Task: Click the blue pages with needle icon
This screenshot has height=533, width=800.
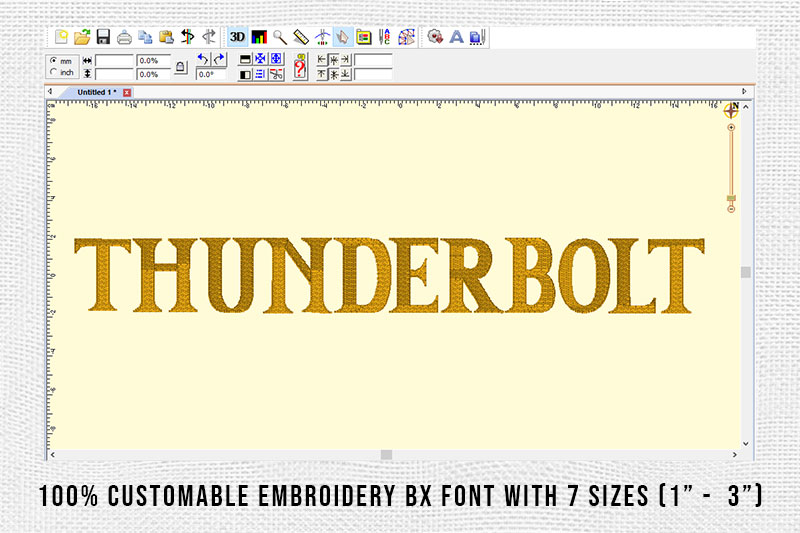Action: coord(478,37)
